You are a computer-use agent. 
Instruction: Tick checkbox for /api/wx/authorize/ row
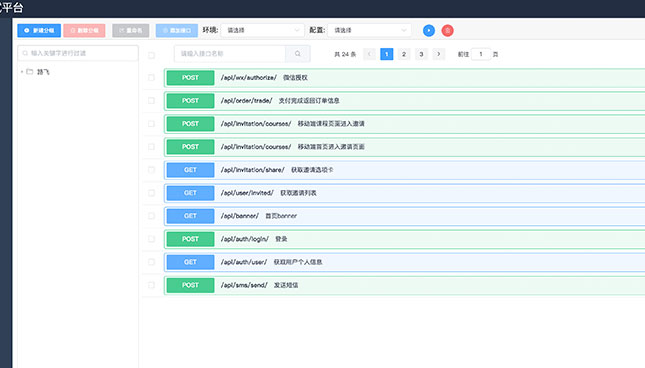pos(151,78)
